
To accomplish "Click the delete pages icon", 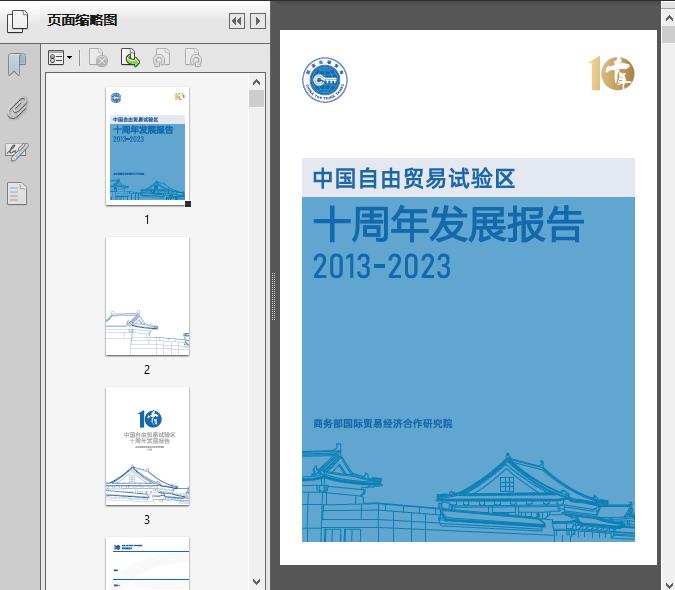I will [x=98, y=58].
